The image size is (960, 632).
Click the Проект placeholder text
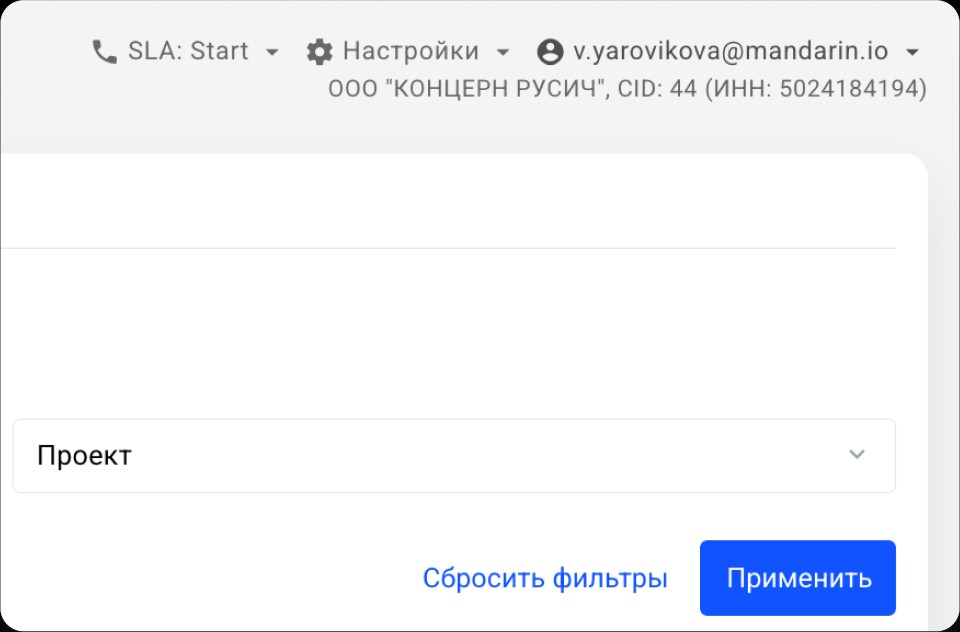[x=84, y=456]
